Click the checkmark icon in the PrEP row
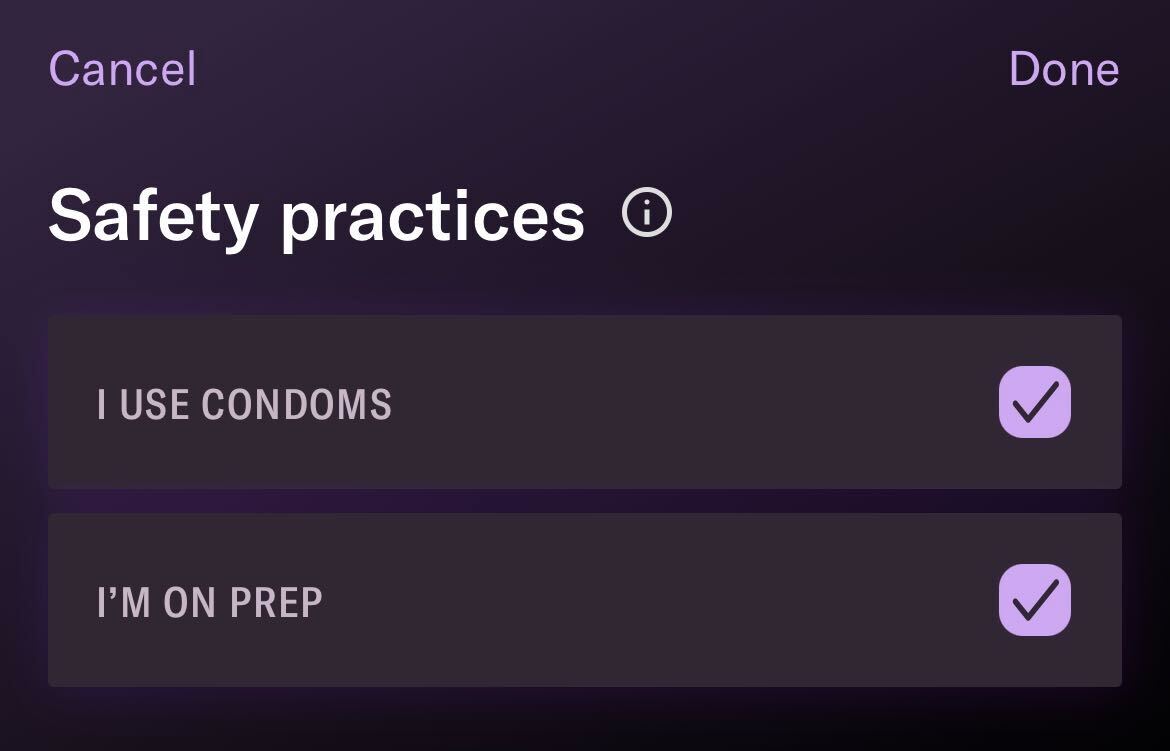Screen dimensions: 1170x751 (x=1034, y=599)
